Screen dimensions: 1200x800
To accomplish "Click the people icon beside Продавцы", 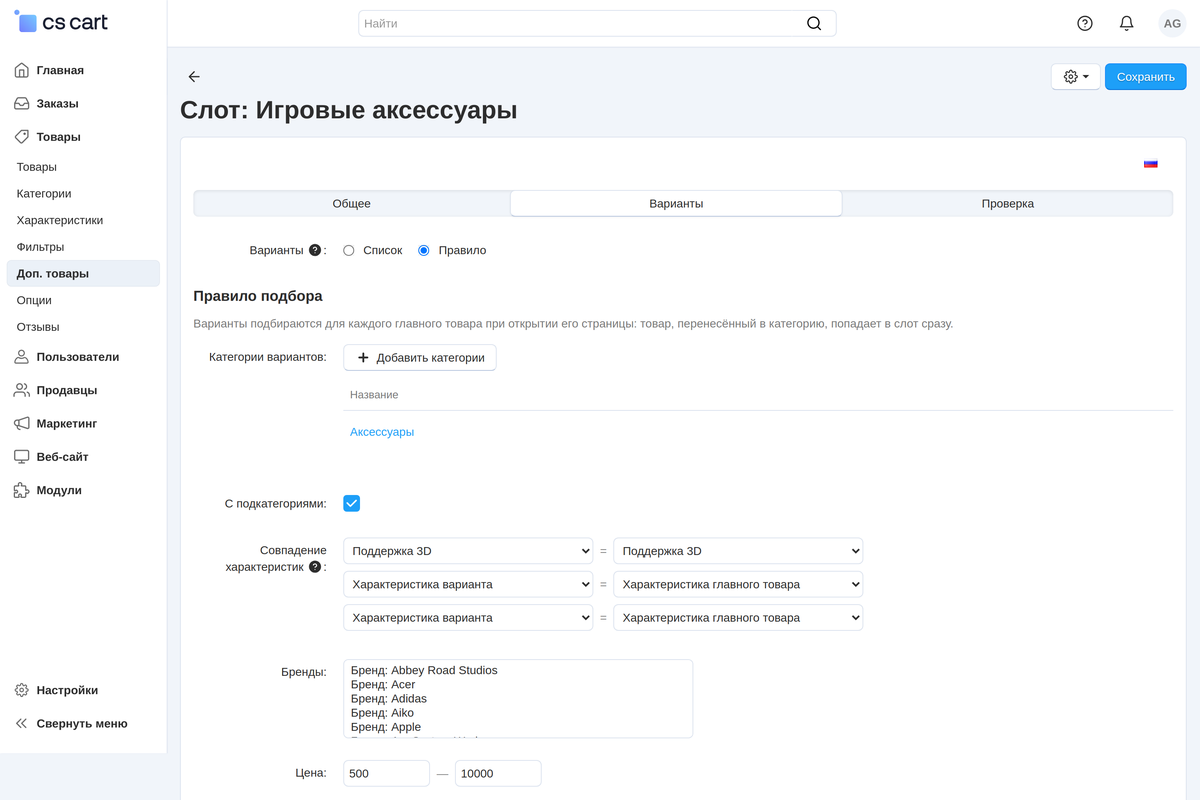I will click(21, 390).
